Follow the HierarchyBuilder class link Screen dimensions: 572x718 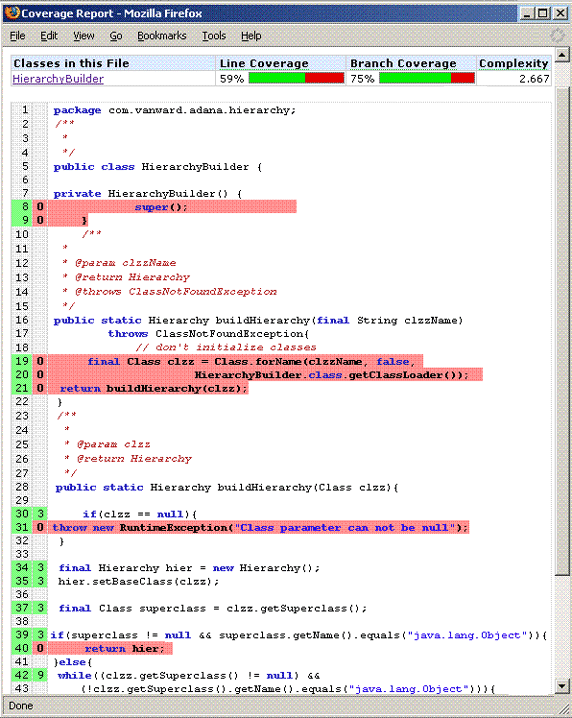[58, 79]
